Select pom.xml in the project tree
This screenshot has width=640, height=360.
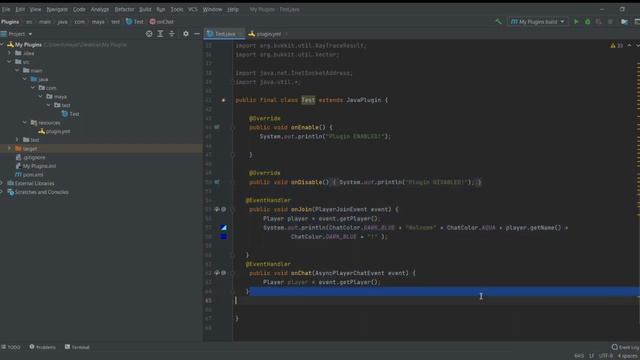click(29, 175)
